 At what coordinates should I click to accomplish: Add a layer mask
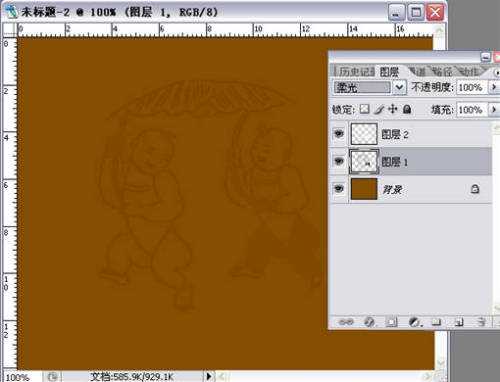tap(391, 322)
